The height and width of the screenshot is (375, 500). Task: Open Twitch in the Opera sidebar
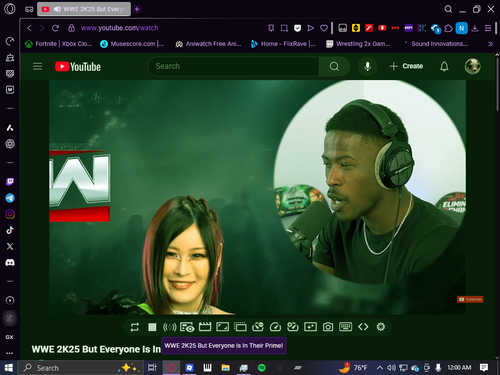tap(10, 182)
